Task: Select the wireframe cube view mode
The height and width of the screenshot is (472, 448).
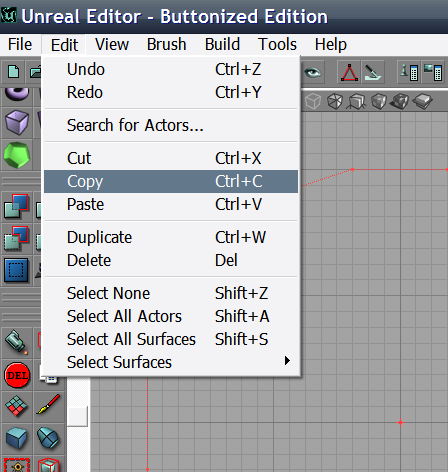Action: pyautogui.click(x=313, y=101)
